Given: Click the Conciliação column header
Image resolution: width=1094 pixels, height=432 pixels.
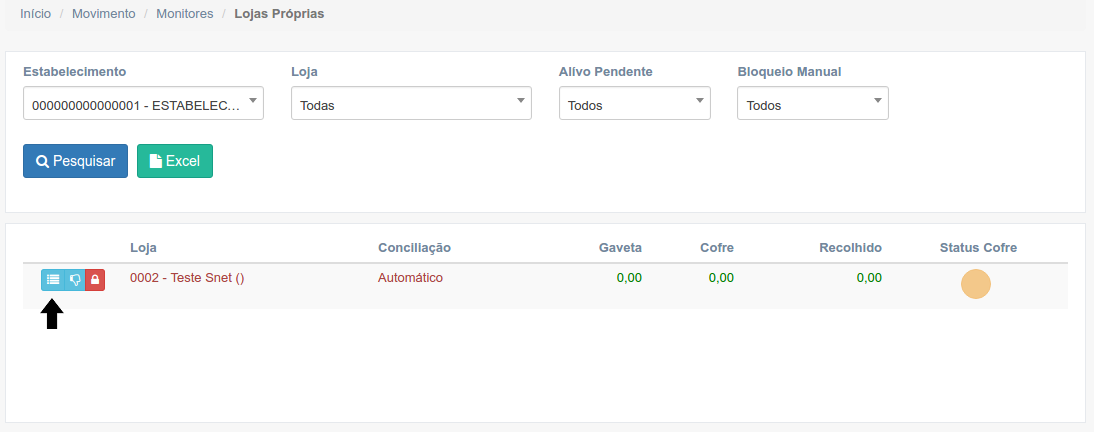Looking at the screenshot, I should coord(414,247).
